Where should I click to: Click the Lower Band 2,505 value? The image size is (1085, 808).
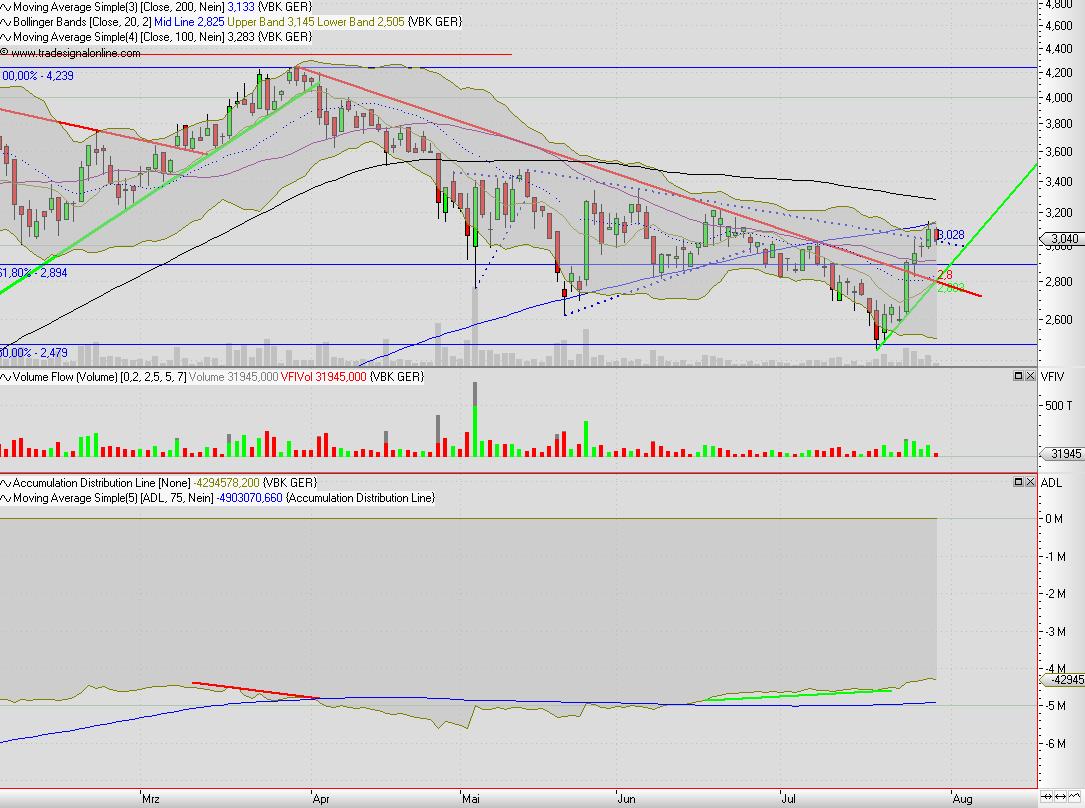pyautogui.click(x=361, y=22)
